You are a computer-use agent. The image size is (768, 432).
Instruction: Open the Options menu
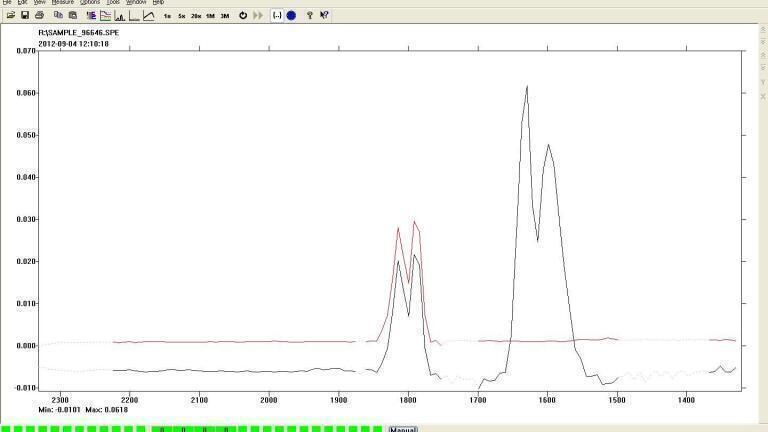click(90, 2)
